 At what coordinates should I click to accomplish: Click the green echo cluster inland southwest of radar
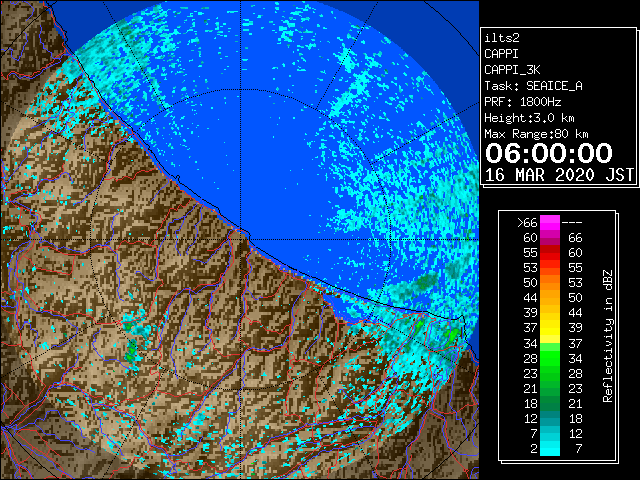[132, 352]
